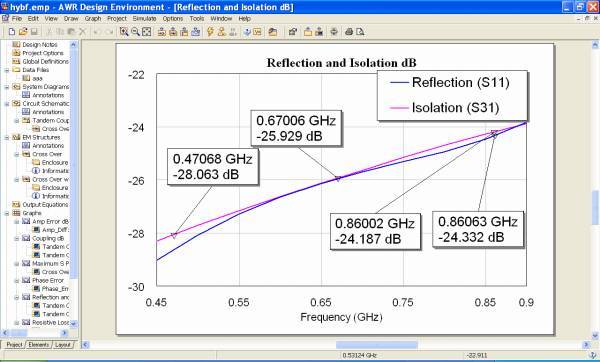
Task: Click the Zoom Out magnifier icon
Action: pyautogui.click(x=135, y=32)
